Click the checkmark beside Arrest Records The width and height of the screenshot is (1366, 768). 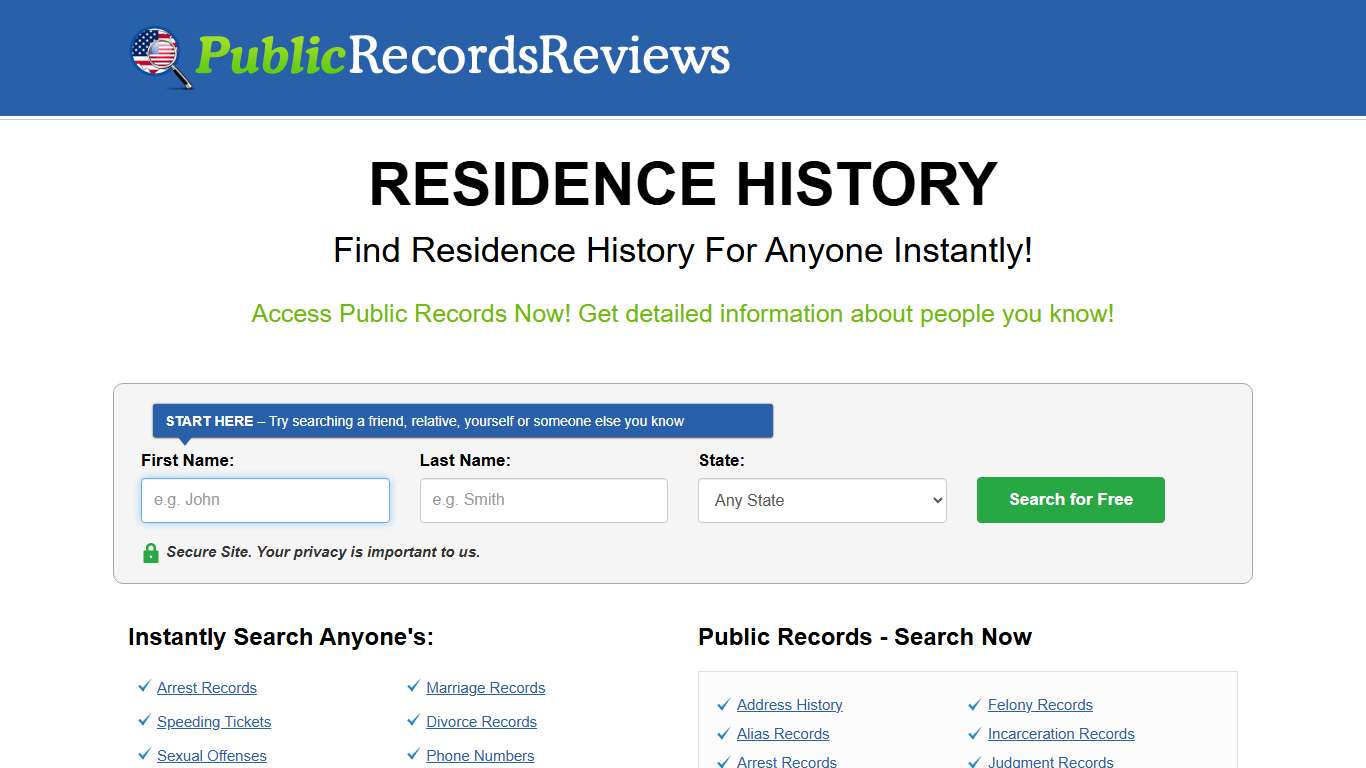[x=144, y=686]
